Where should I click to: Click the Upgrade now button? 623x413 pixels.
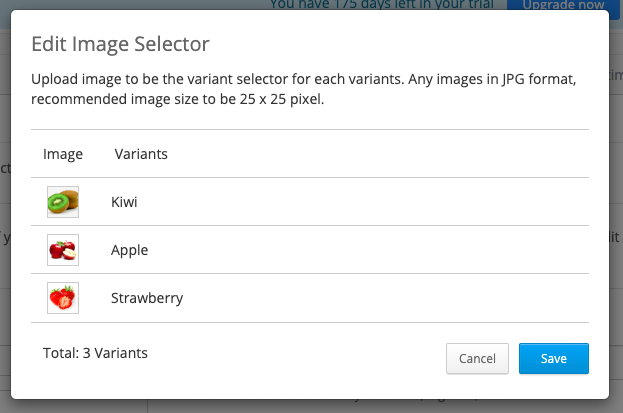pos(563,6)
